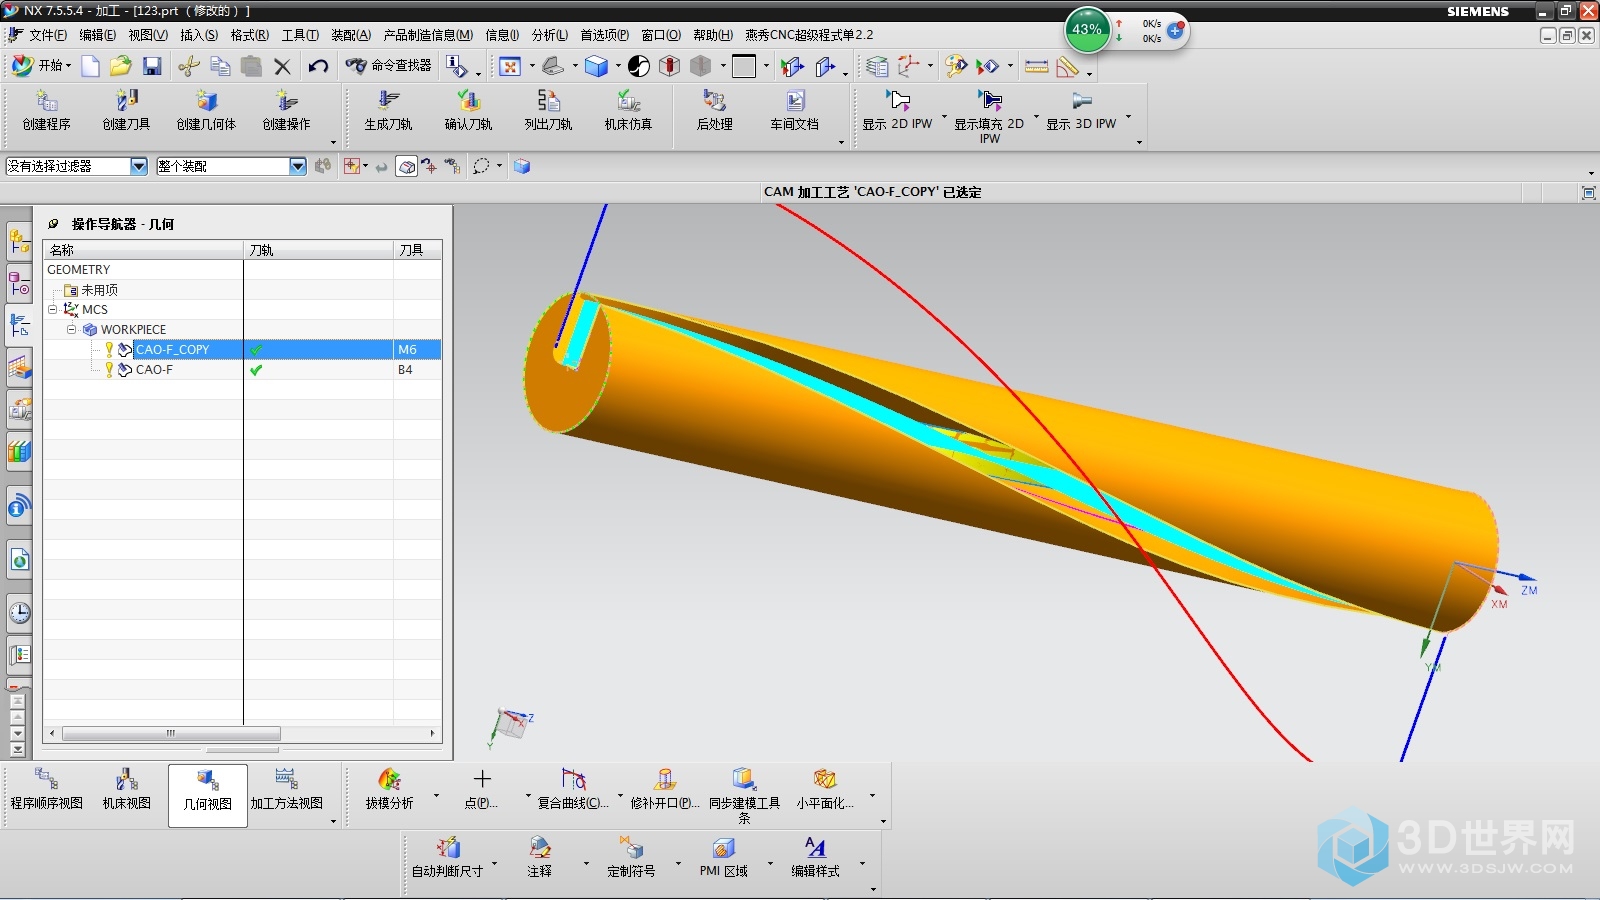Click the 创建刀具 create tool icon

pos(127,101)
